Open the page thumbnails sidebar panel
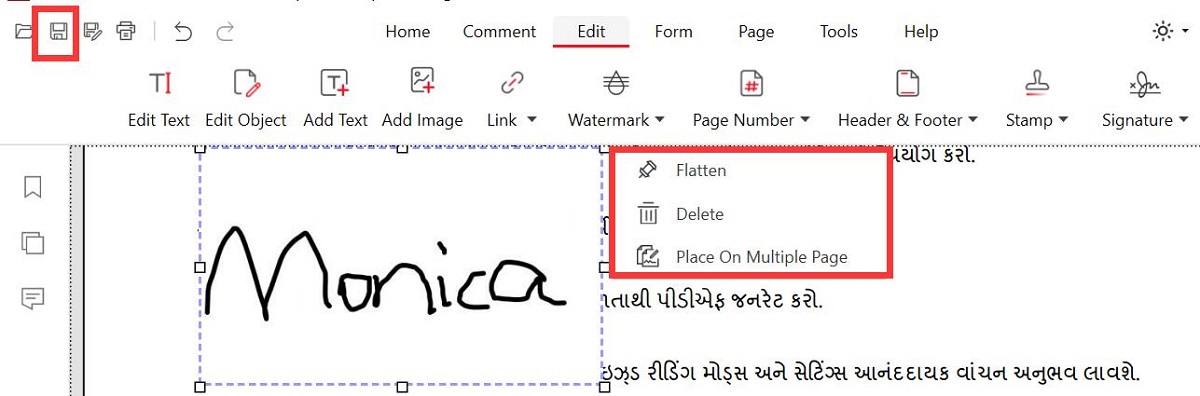This screenshot has height=396, width=1200. click(x=33, y=242)
